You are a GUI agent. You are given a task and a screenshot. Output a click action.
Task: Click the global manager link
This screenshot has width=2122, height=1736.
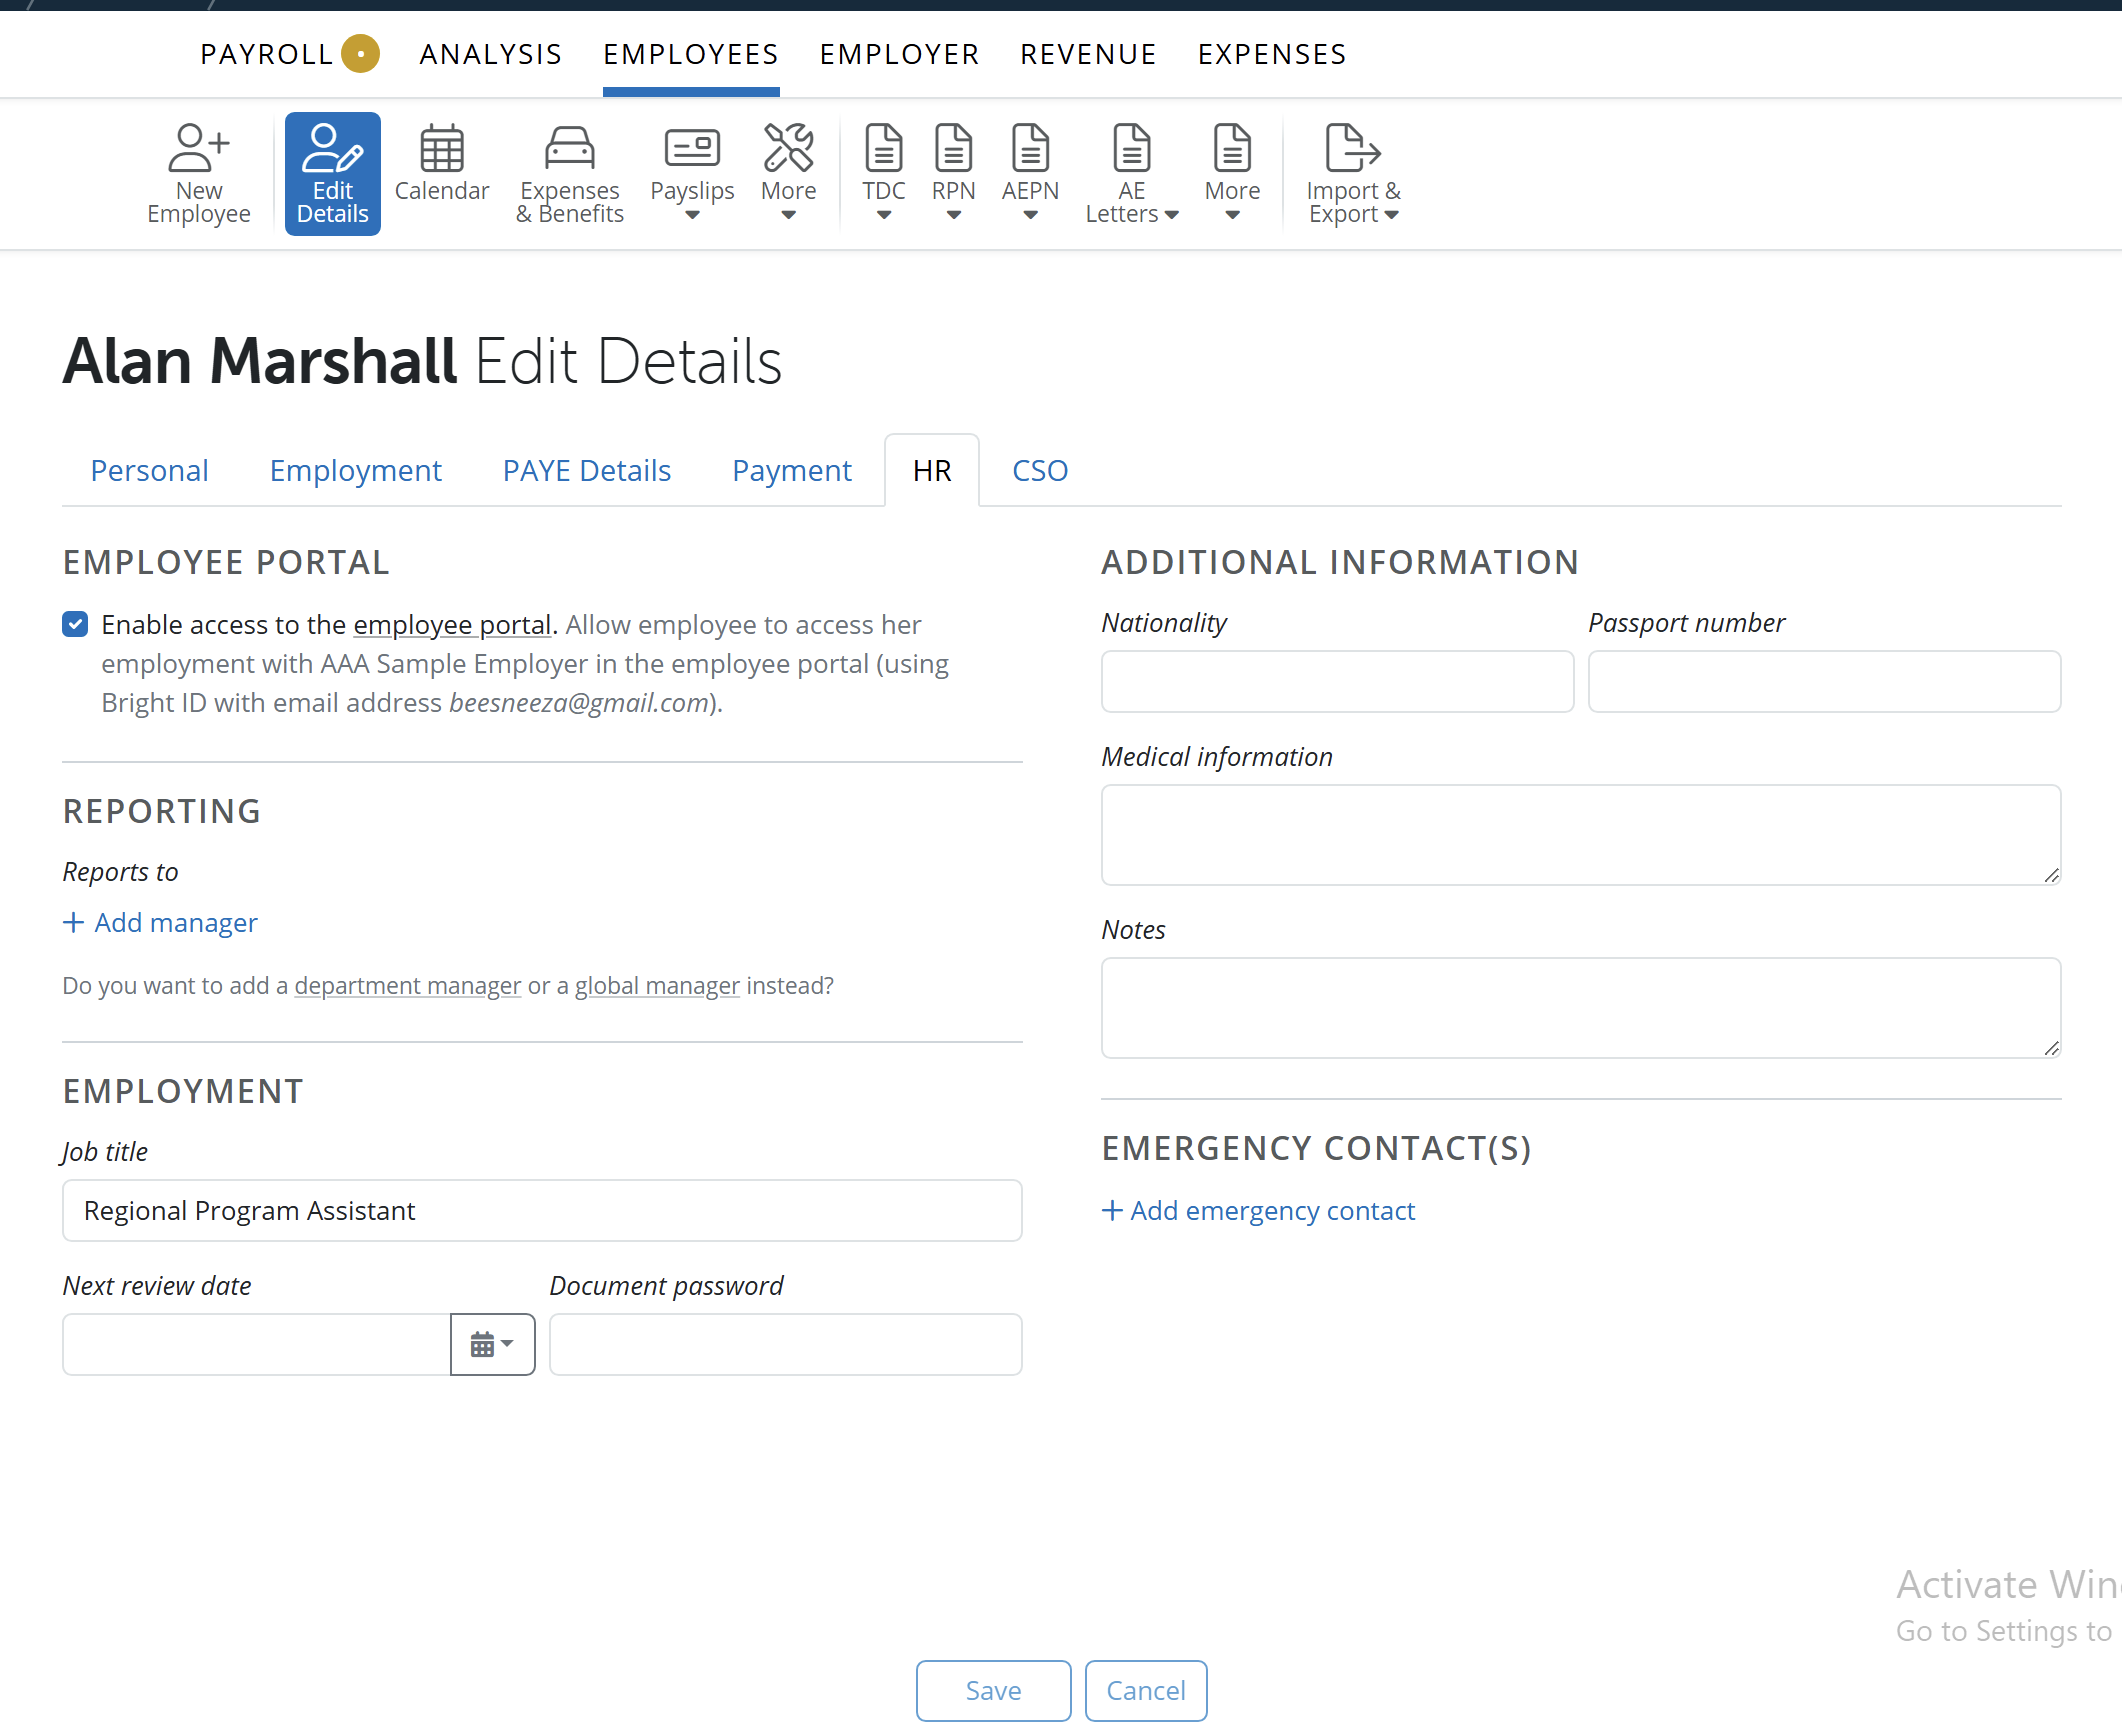[x=657, y=985]
